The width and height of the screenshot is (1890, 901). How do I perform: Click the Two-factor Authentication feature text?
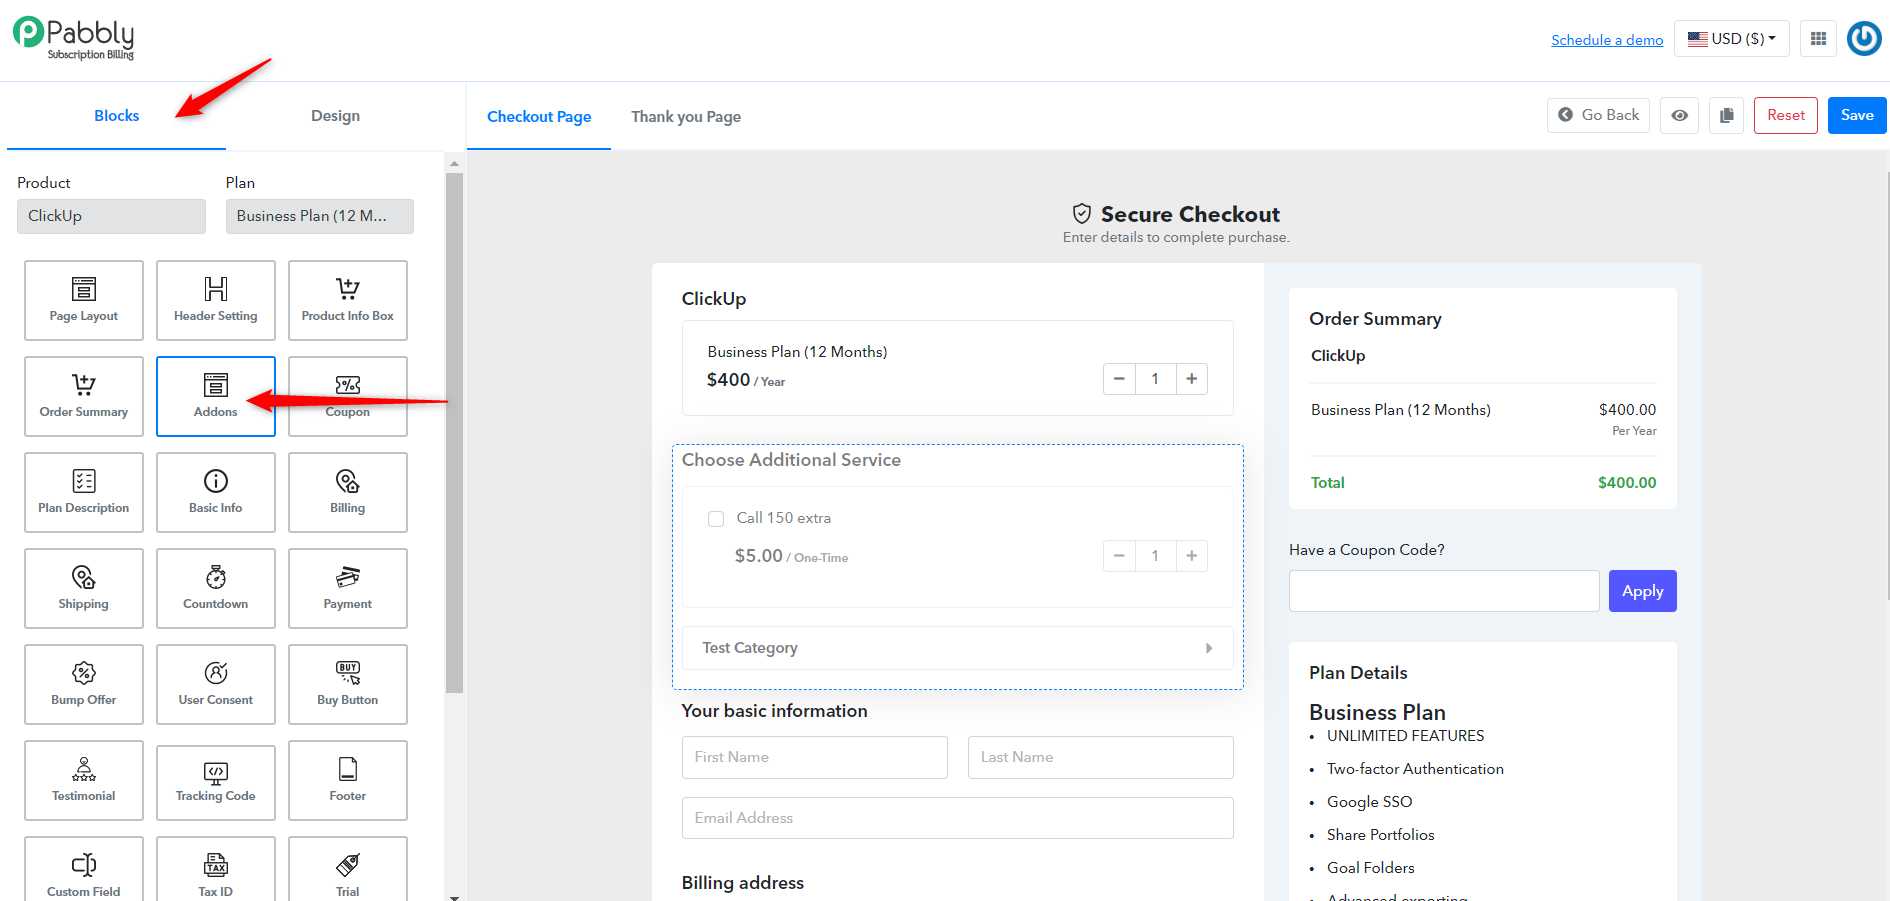pos(1415,769)
